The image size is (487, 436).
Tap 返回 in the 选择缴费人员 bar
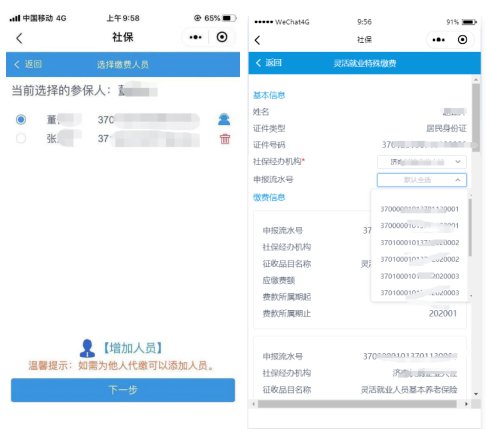28,64
